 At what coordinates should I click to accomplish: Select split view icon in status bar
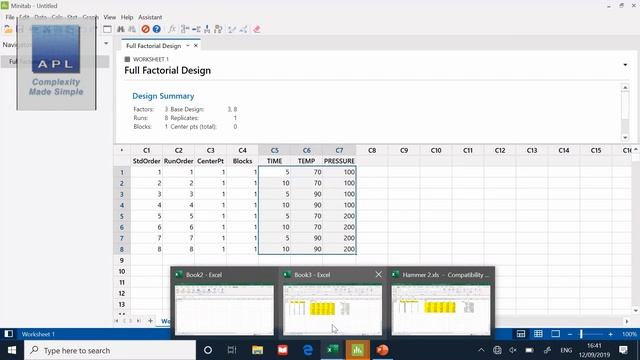[521, 334]
